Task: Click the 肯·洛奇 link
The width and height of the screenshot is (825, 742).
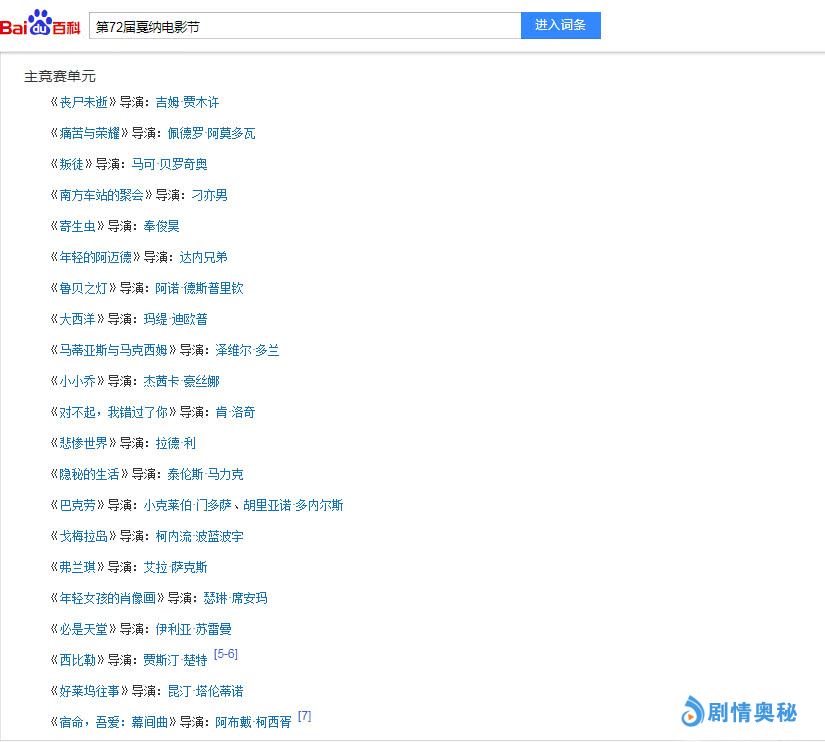Action: point(235,412)
